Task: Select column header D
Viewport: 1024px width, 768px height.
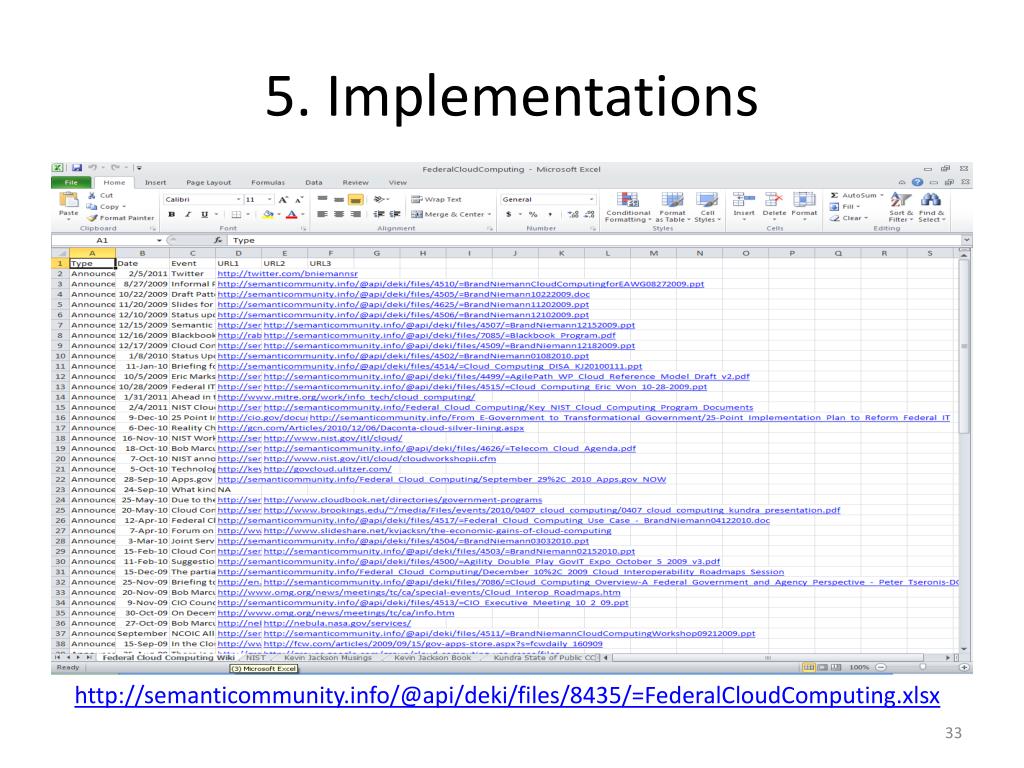Action: pyautogui.click(x=238, y=253)
